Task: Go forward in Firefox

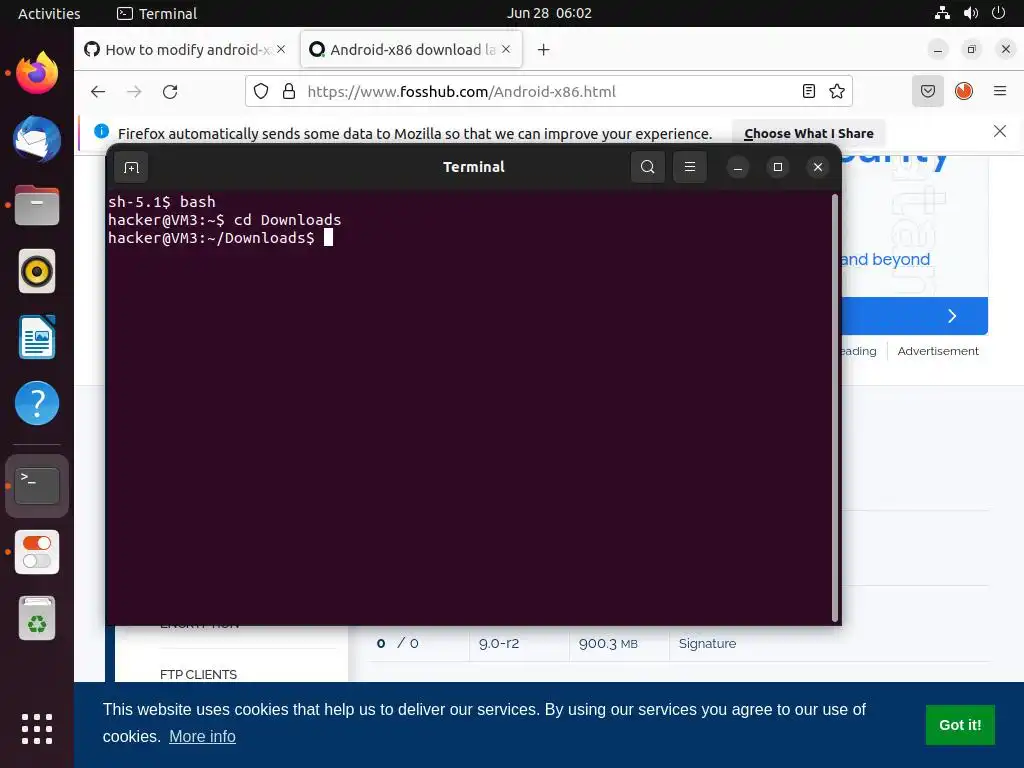Action: [x=134, y=91]
